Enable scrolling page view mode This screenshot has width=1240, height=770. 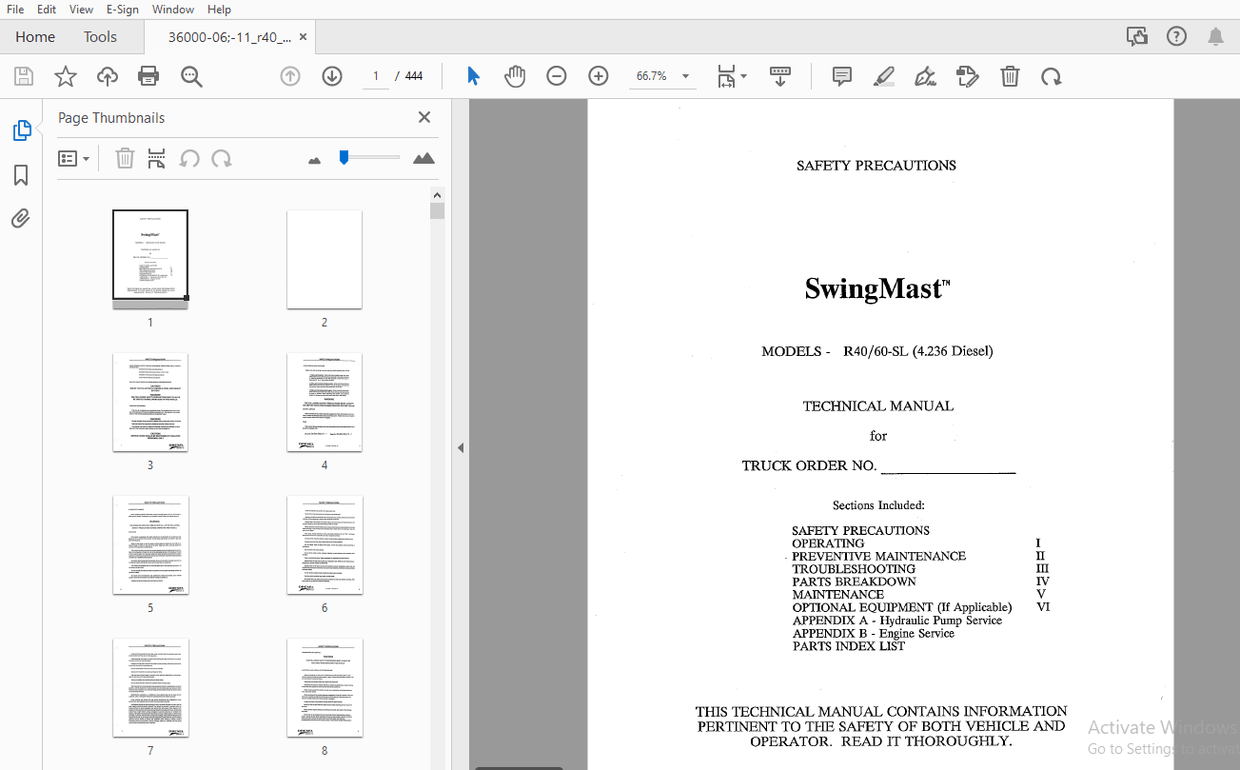tap(780, 76)
